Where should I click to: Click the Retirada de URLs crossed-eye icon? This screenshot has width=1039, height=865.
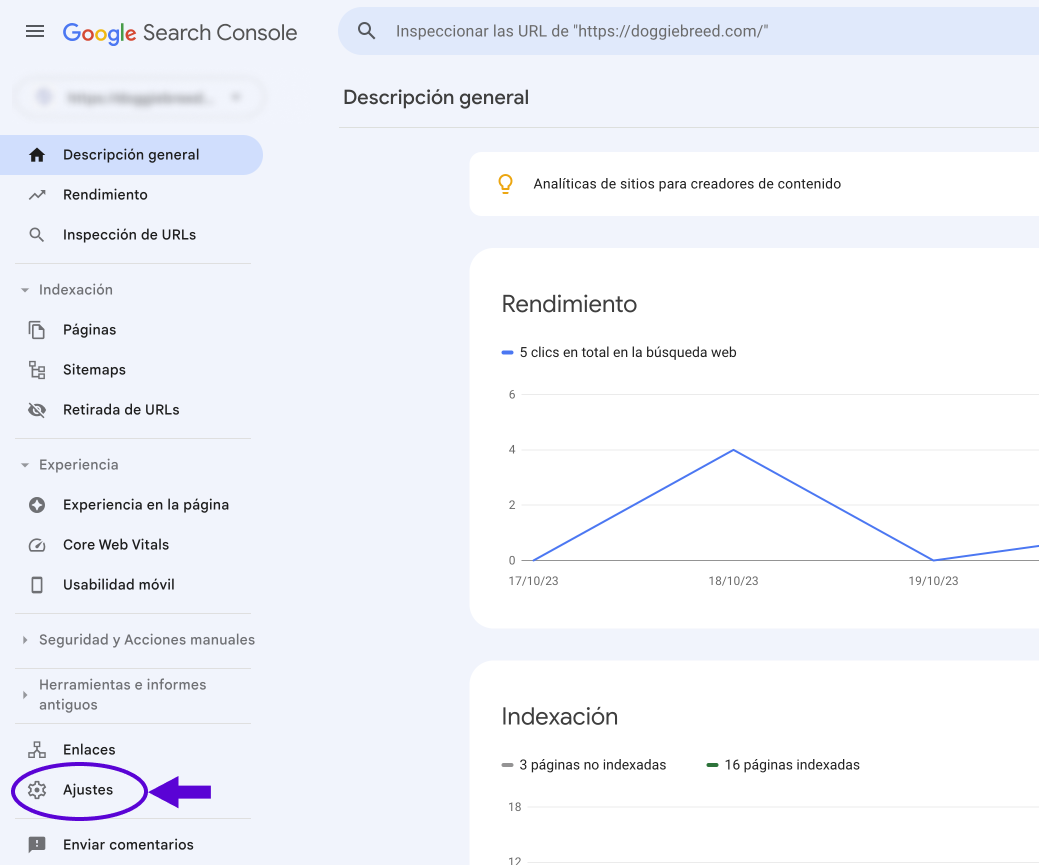(x=37, y=410)
